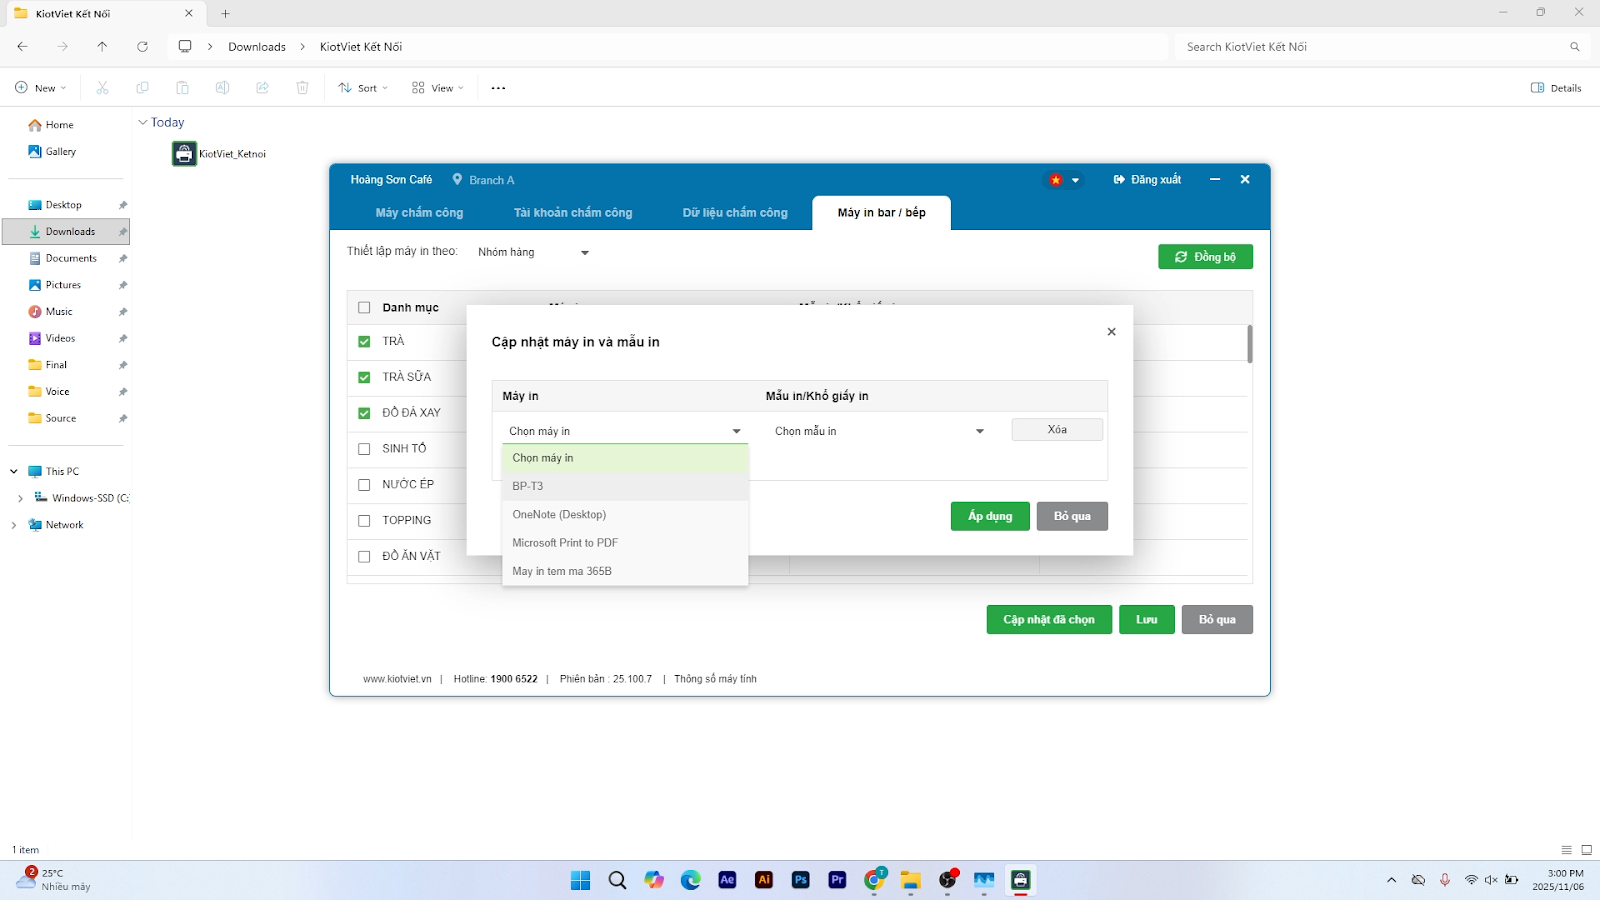1600x900 pixels.
Task: Click the Áp dụng button in dialog
Action: [x=990, y=516]
